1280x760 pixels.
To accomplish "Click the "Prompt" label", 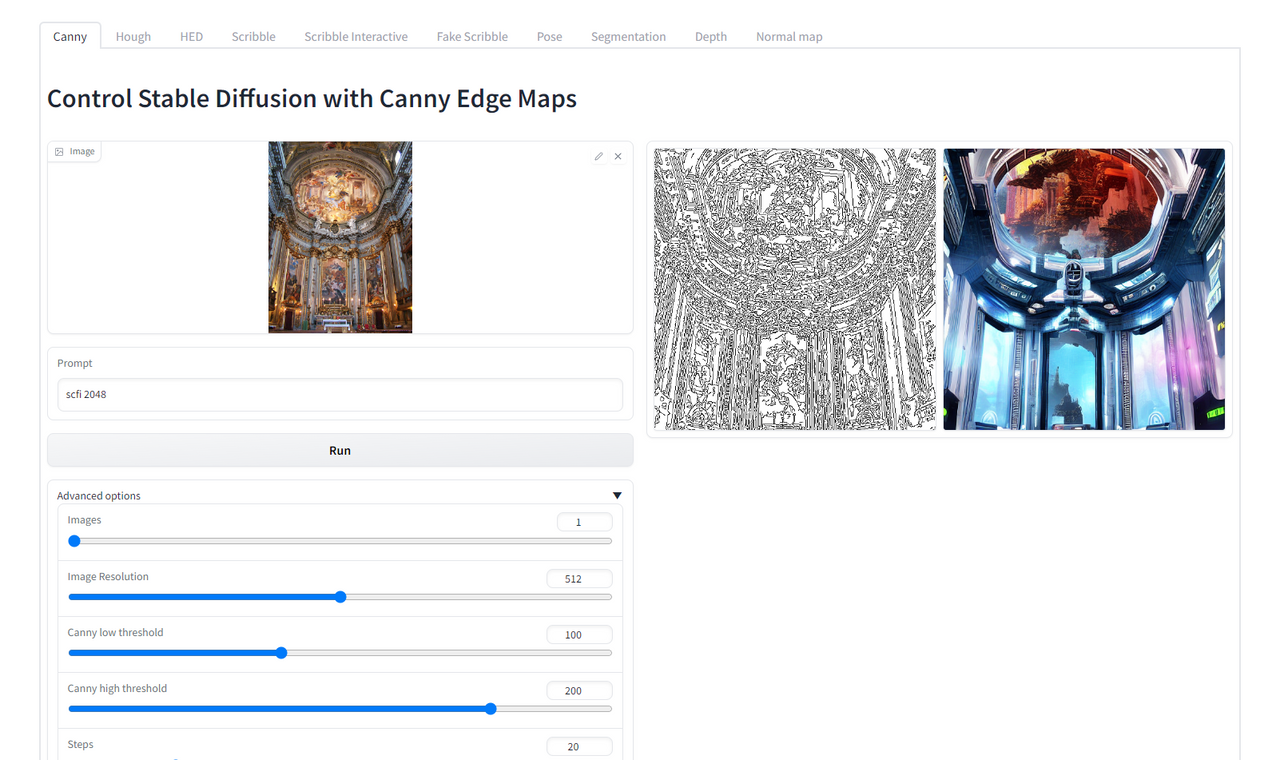I will point(75,363).
